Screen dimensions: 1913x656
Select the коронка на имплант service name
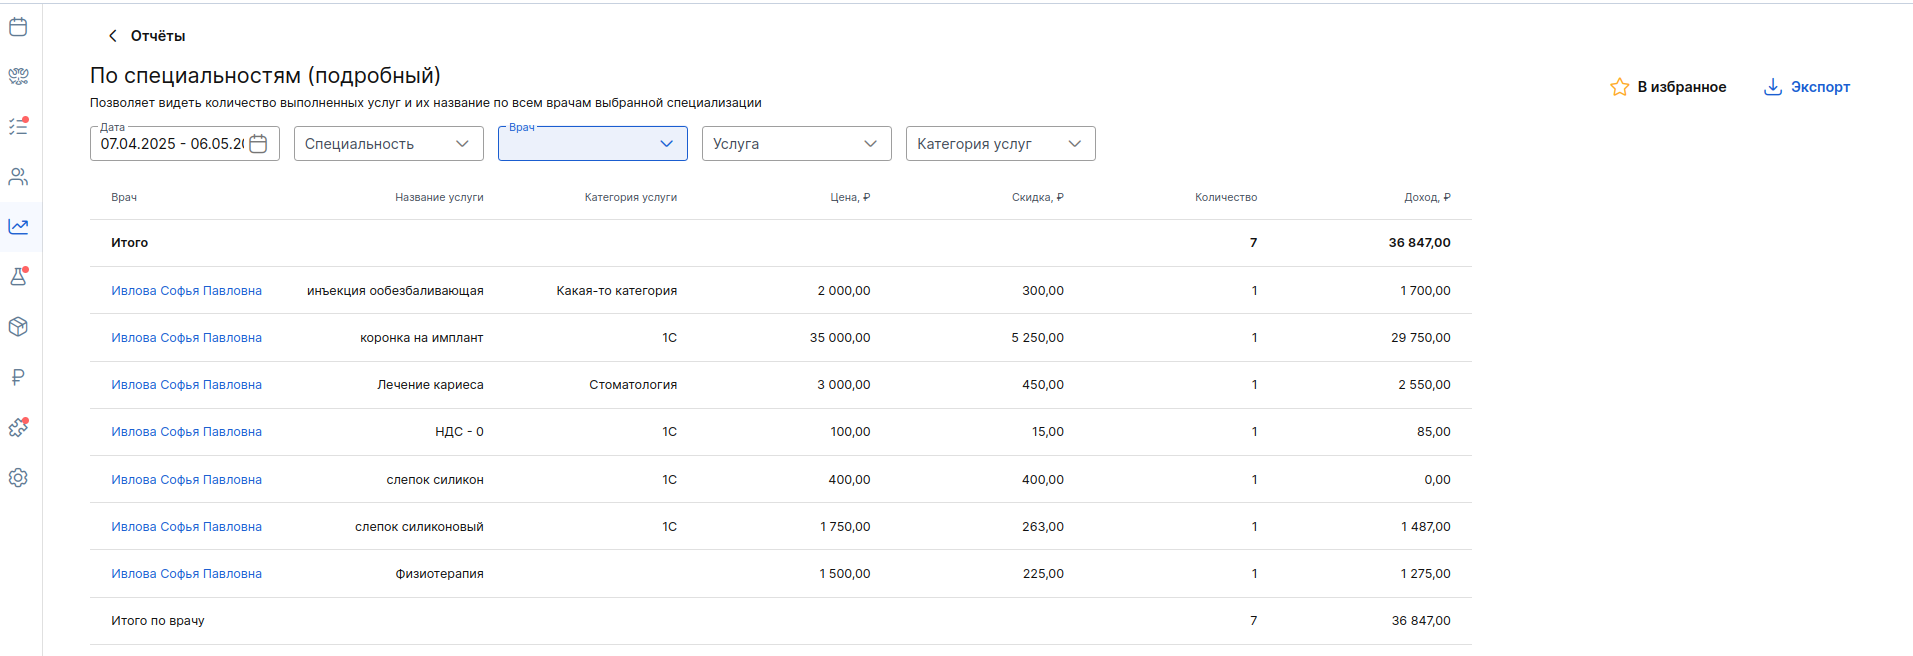[x=422, y=338]
